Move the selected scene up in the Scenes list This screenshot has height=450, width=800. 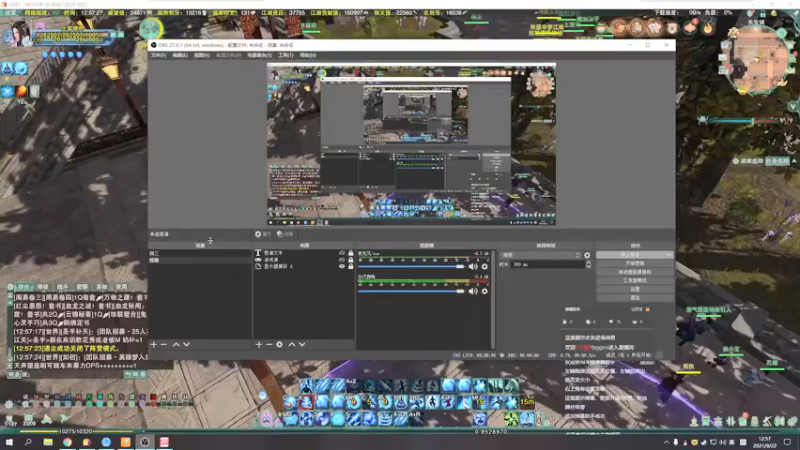pyautogui.click(x=176, y=344)
